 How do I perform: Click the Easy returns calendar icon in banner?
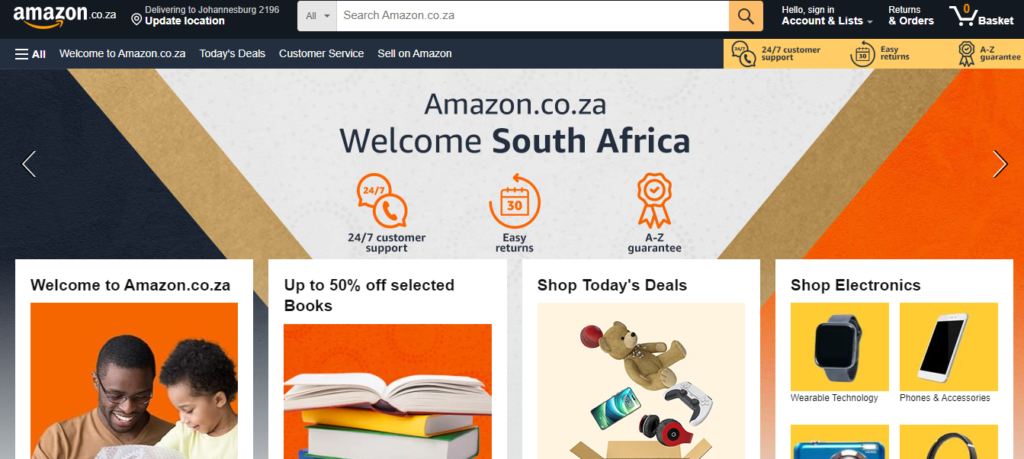click(x=515, y=200)
